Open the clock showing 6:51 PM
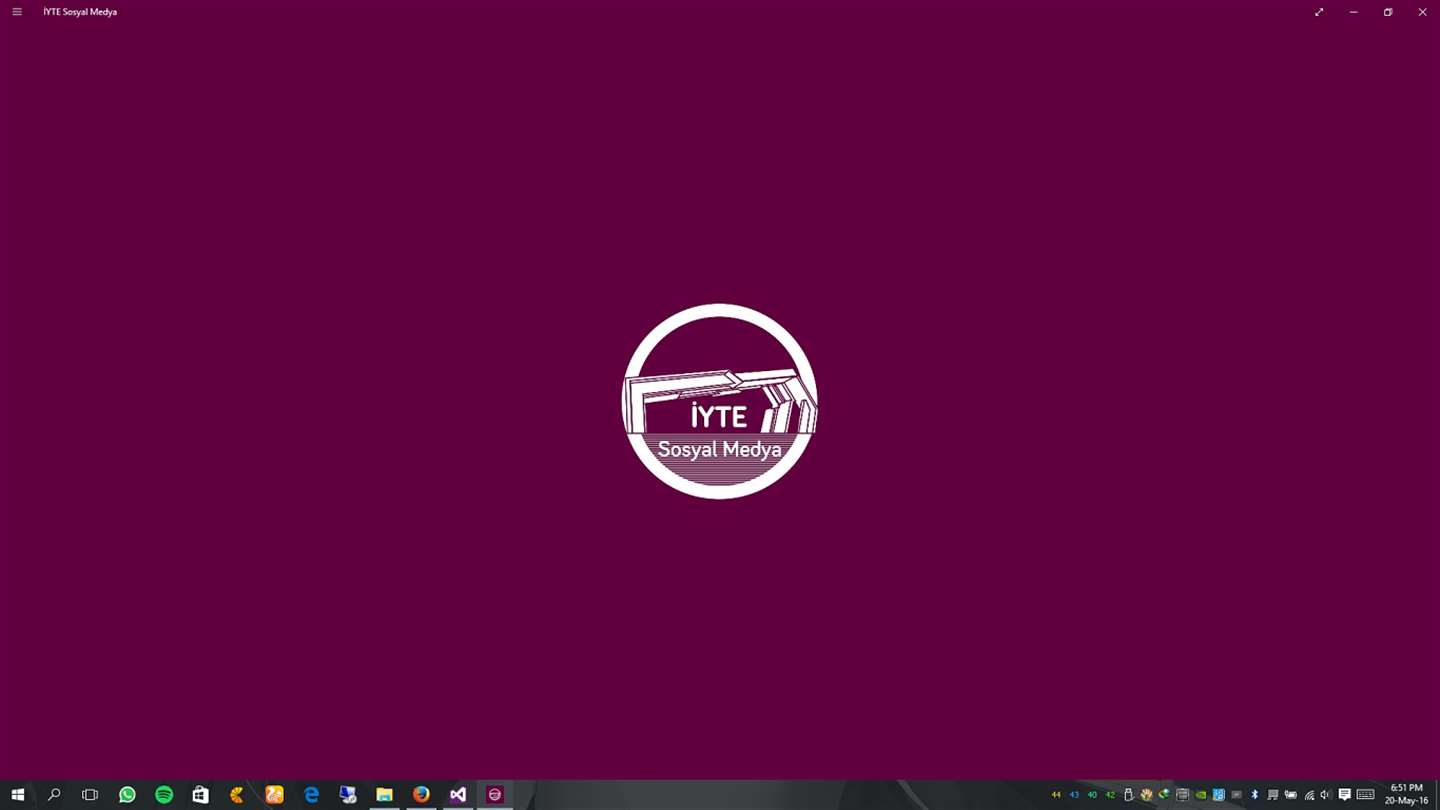1440x810 pixels. click(1406, 794)
